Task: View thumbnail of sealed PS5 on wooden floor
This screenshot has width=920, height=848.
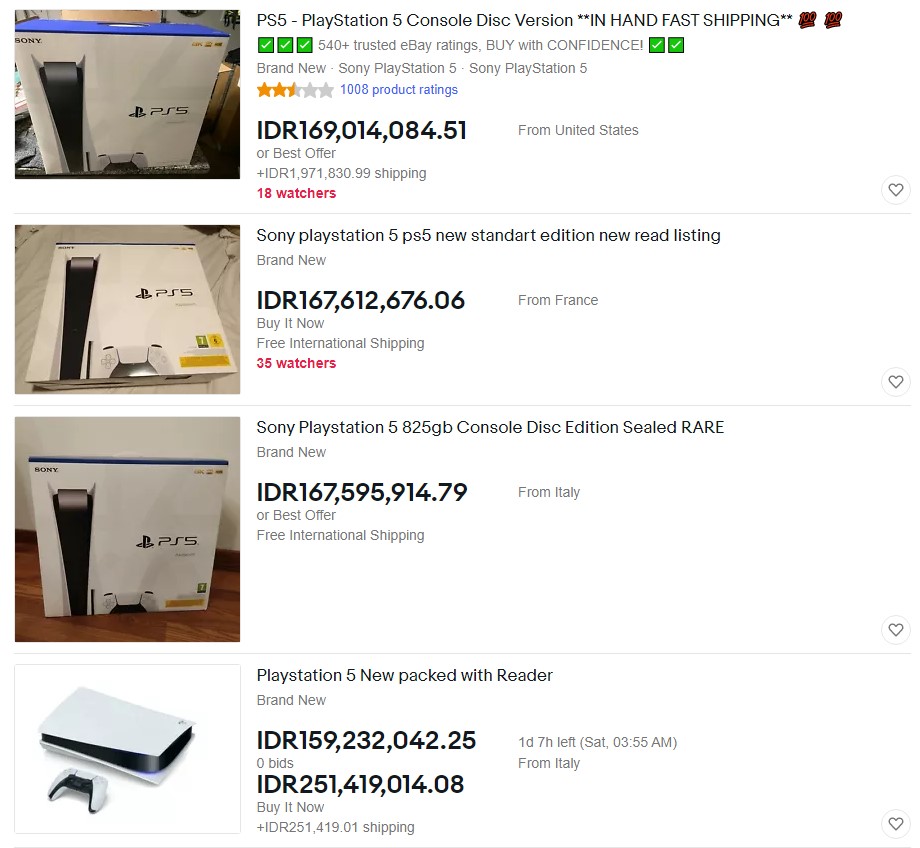Action: click(x=127, y=529)
